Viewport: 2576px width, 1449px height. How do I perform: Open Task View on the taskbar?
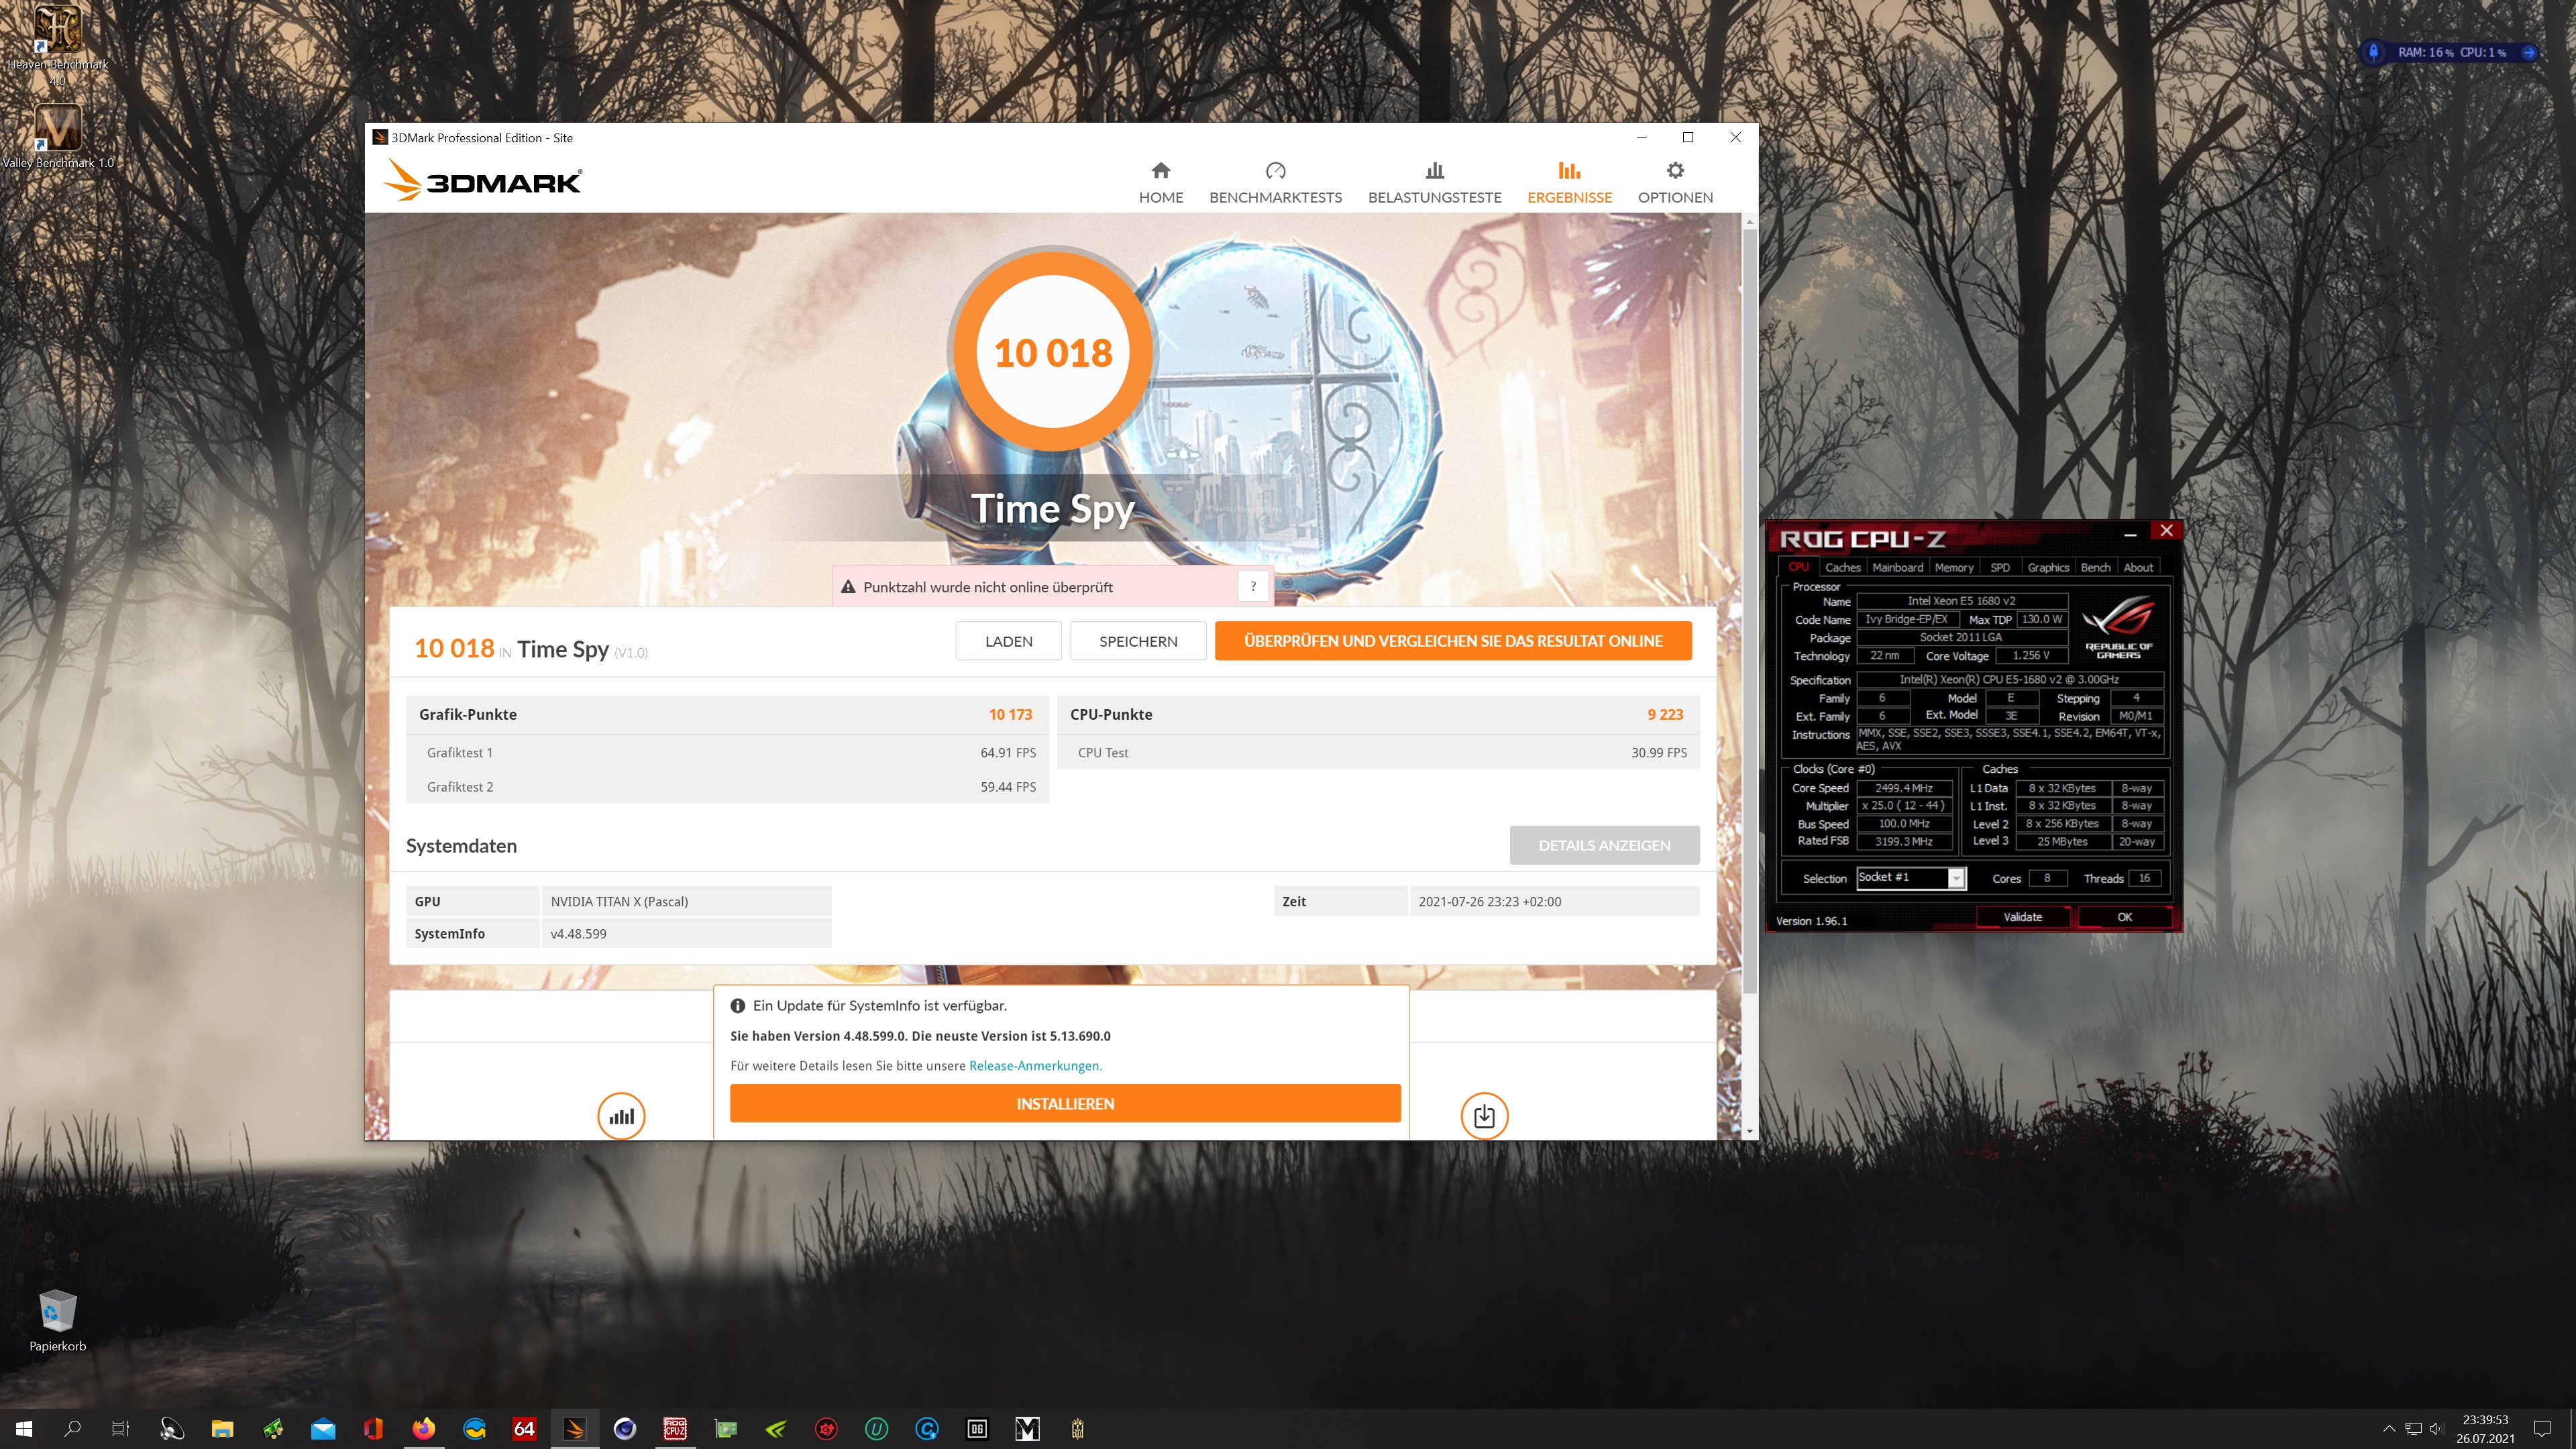point(120,1428)
